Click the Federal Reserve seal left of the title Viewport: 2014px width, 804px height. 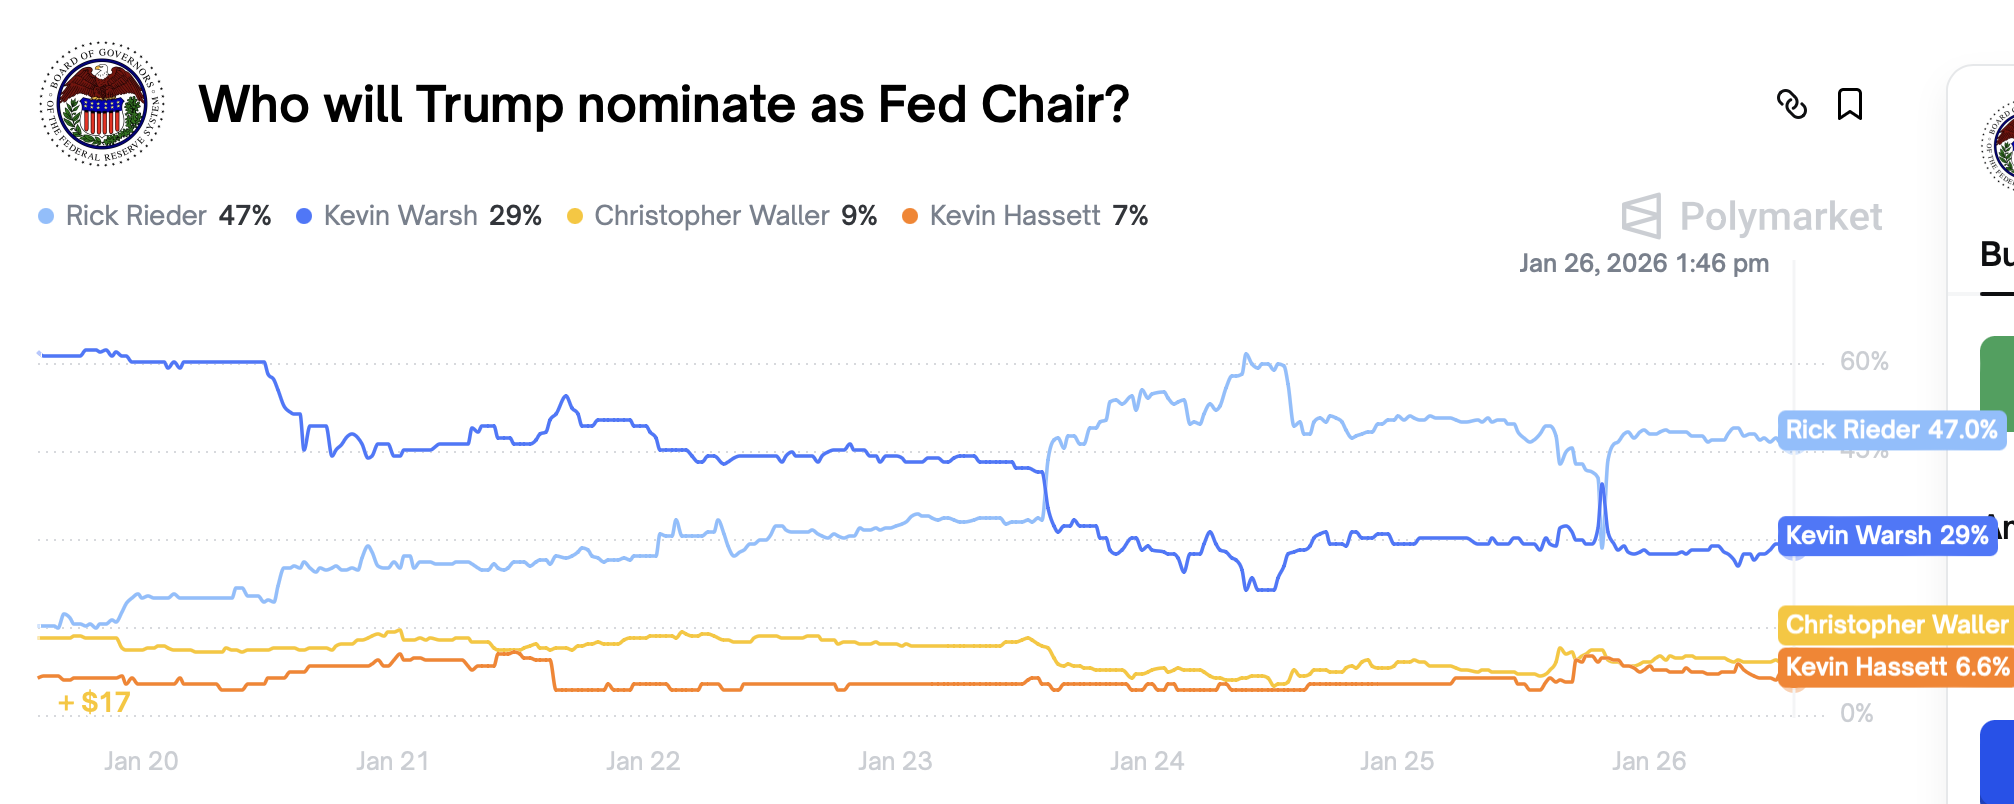click(102, 103)
